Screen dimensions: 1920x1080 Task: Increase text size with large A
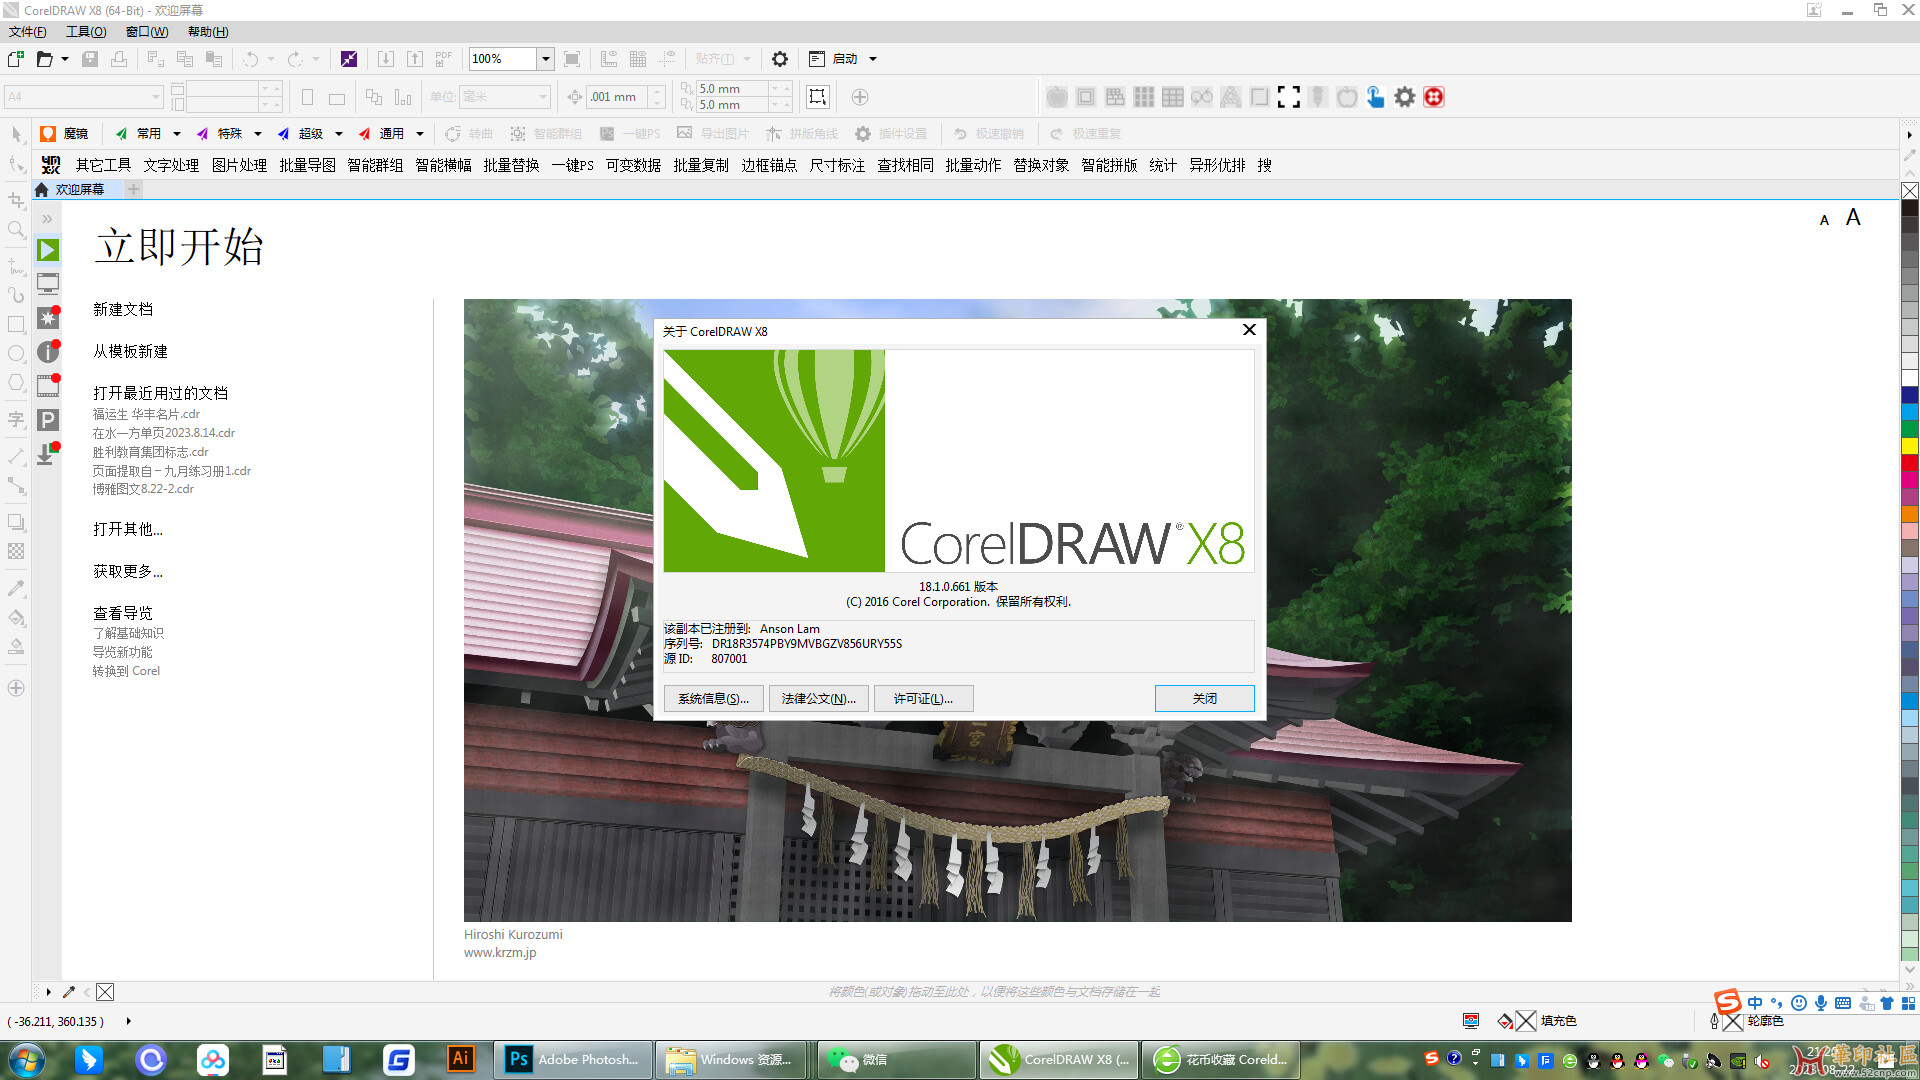click(1853, 217)
